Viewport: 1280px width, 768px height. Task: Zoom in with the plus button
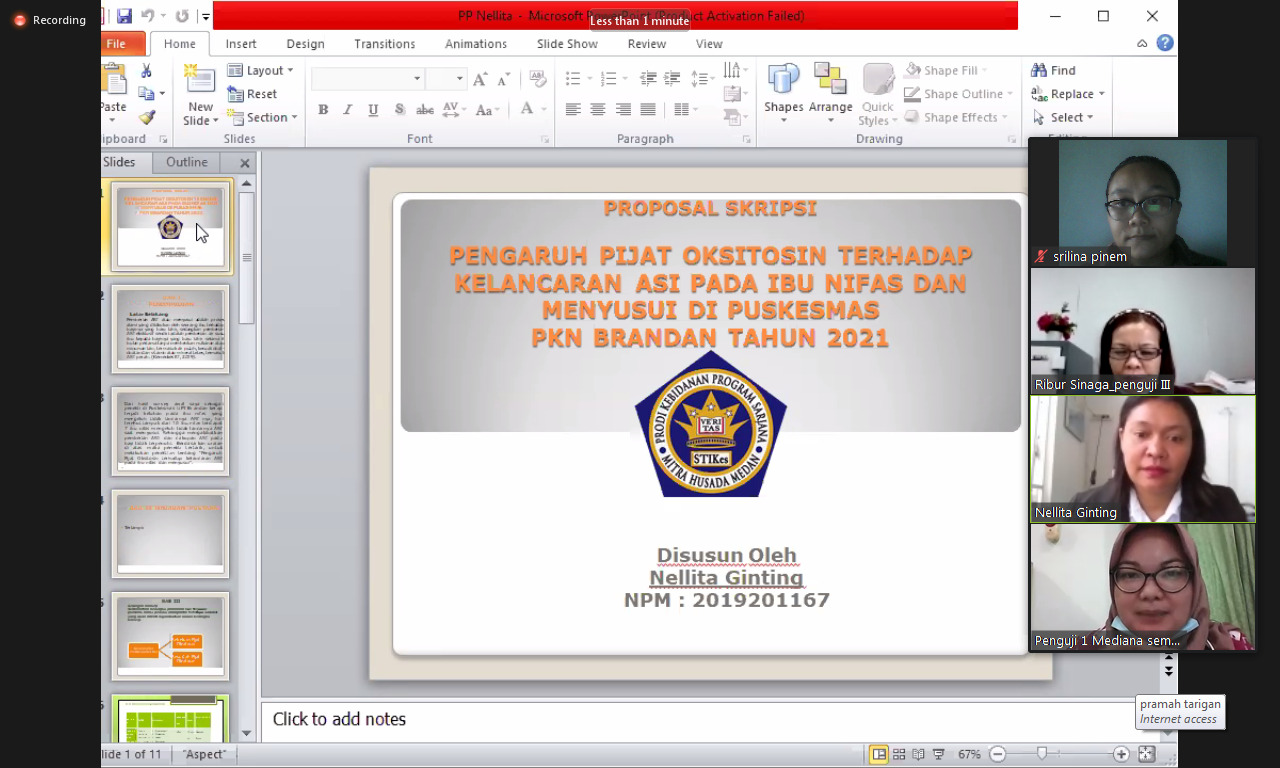click(1121, 754)
